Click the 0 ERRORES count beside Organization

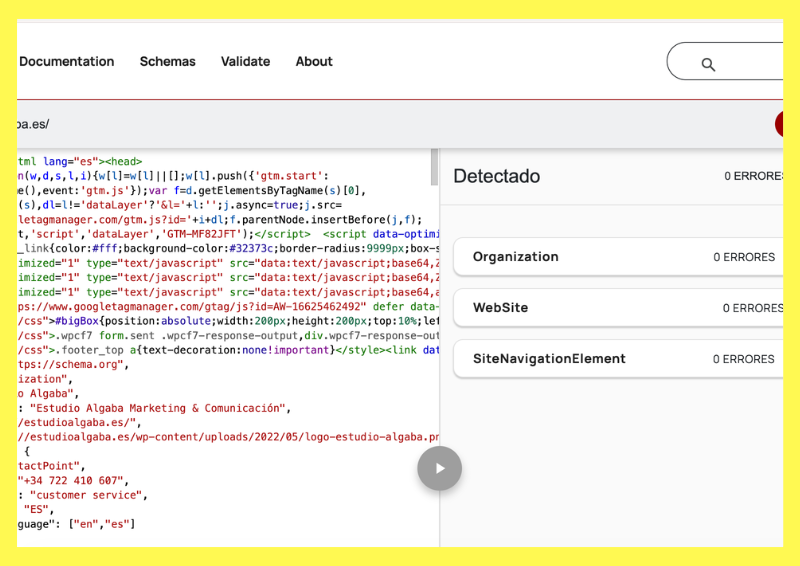[744, 257]
